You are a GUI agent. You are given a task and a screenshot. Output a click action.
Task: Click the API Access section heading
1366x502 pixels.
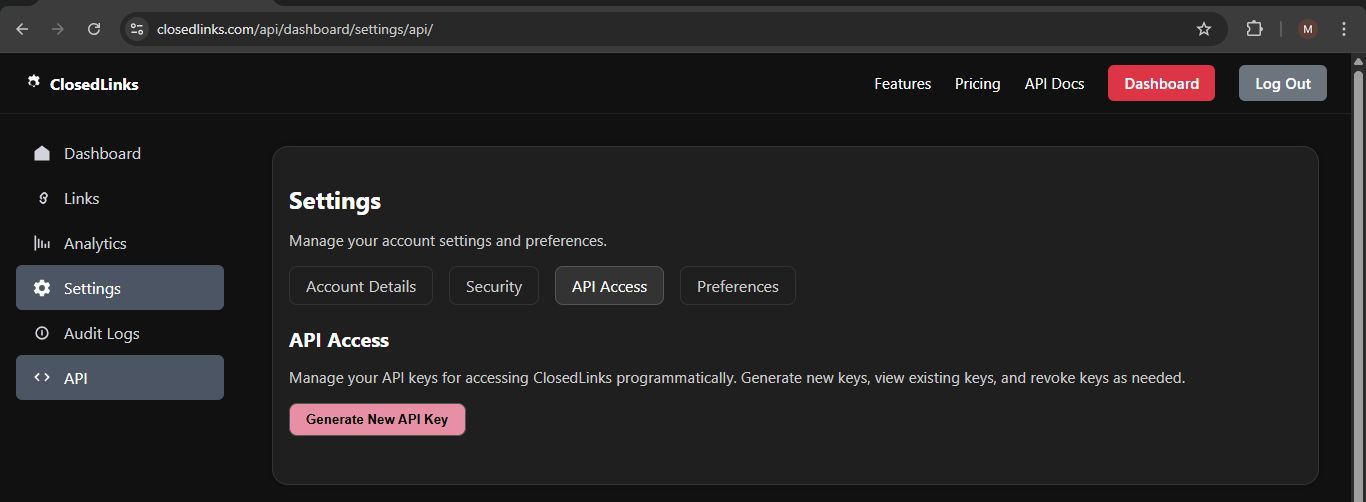tap(339, 340)
